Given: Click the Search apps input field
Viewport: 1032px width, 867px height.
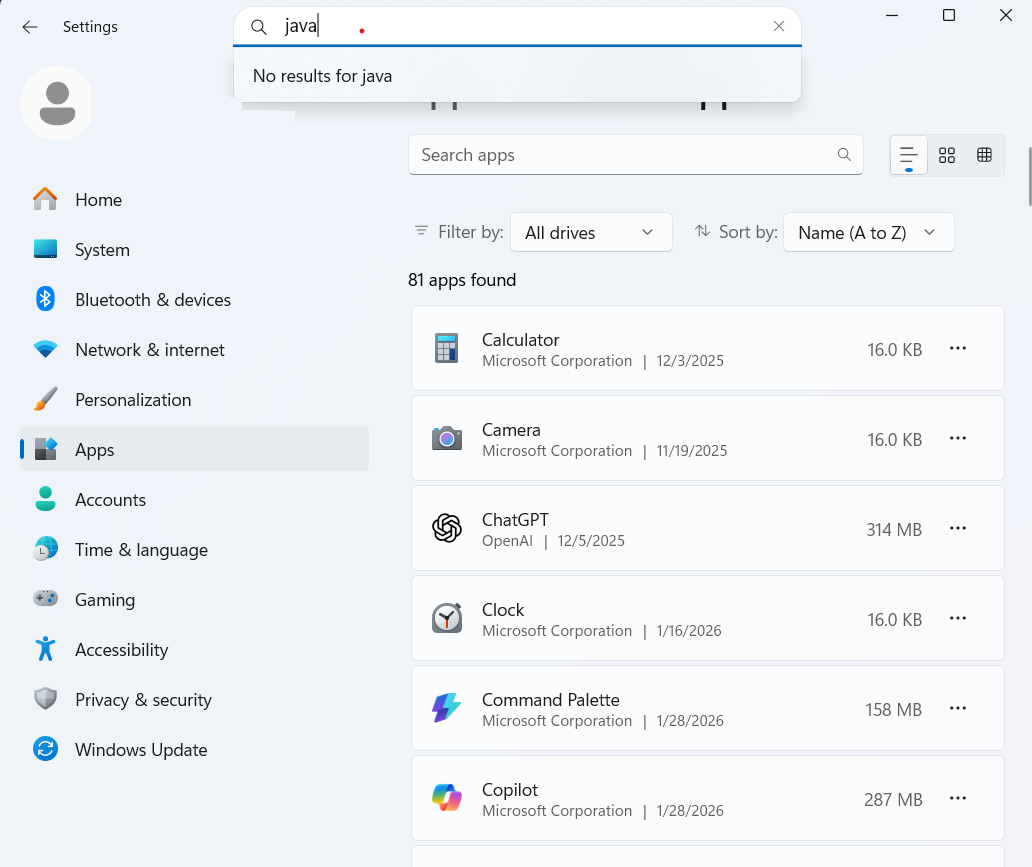Looking at the screenshot, I should tap(620, 155).
